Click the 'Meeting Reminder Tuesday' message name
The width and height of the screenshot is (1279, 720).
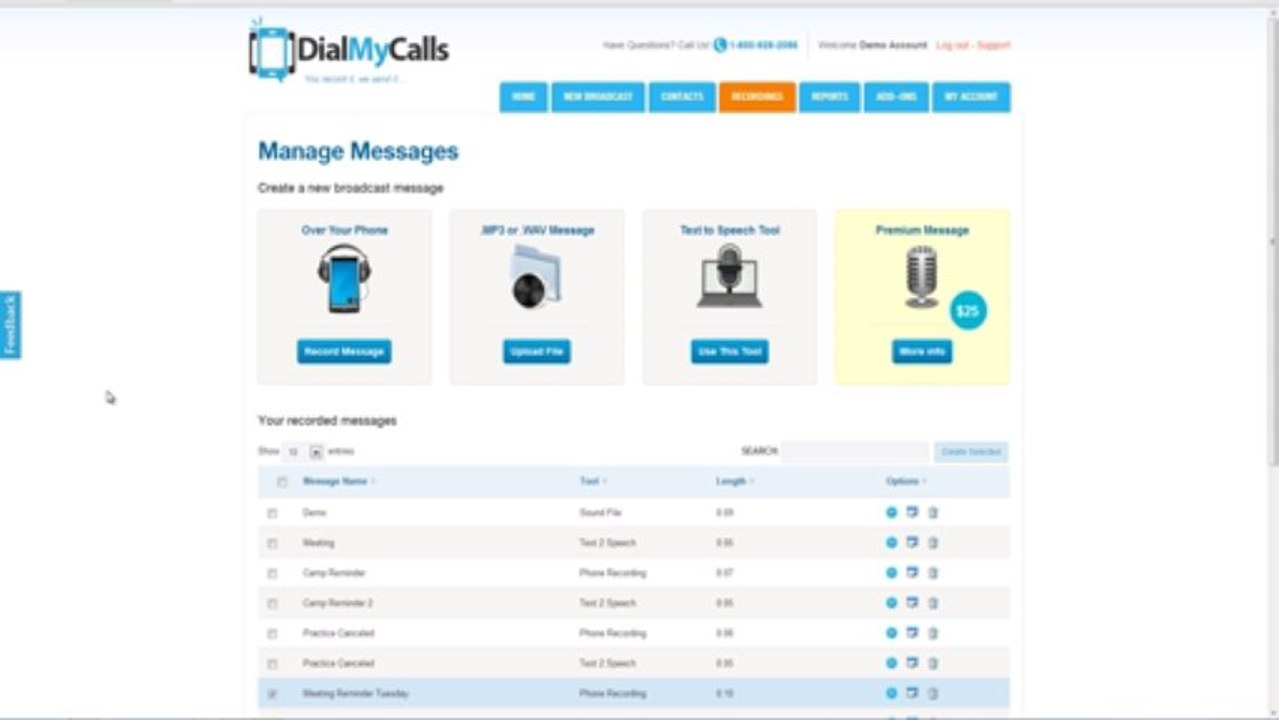(x=356, y=693)
